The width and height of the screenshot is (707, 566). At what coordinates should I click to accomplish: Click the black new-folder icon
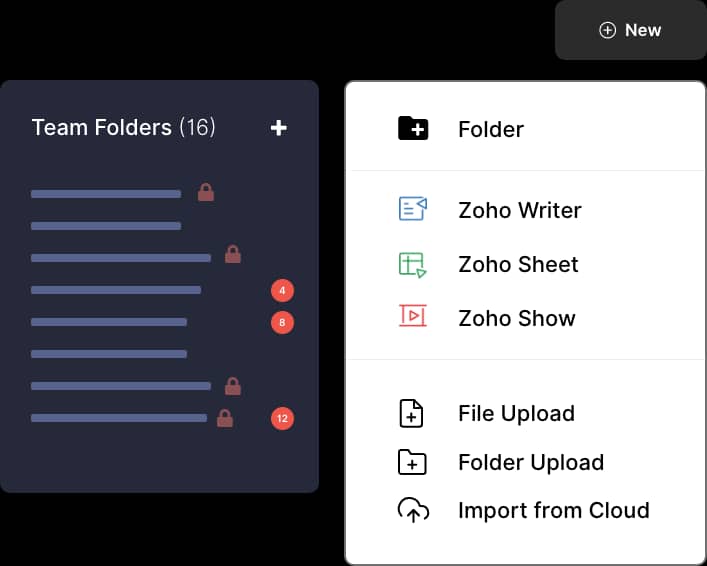click(413, 129)
